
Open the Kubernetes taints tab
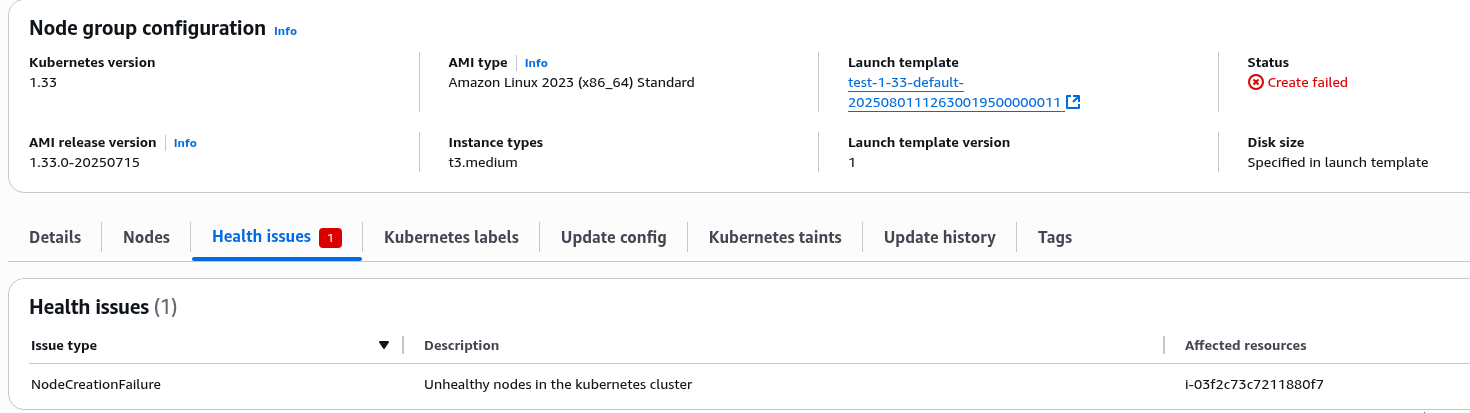pyautogui.click(x=775, y=237)
